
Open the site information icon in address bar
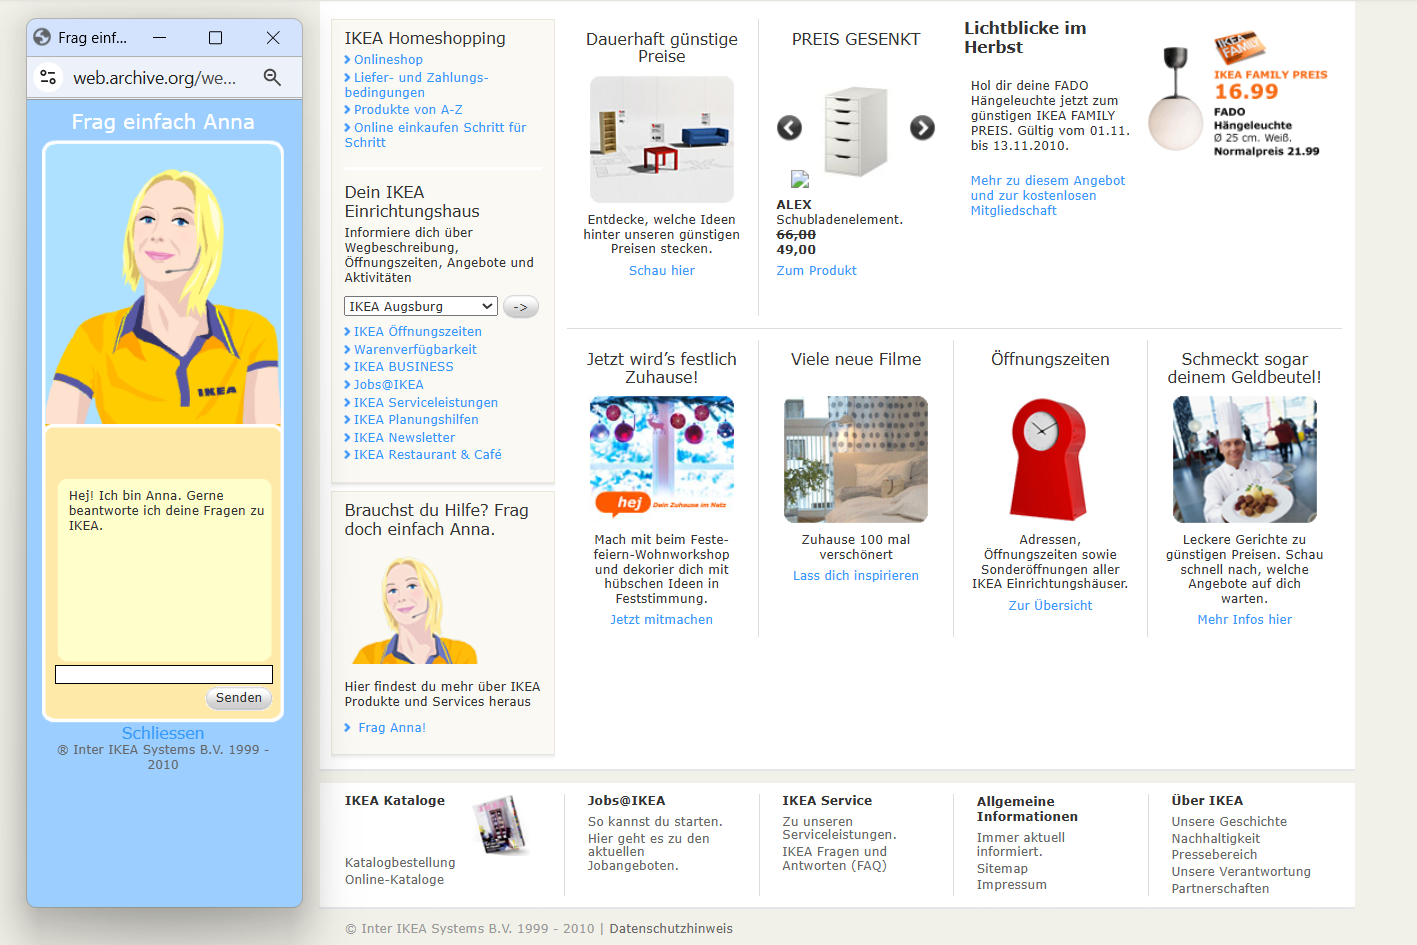click(x=47, y=77)
